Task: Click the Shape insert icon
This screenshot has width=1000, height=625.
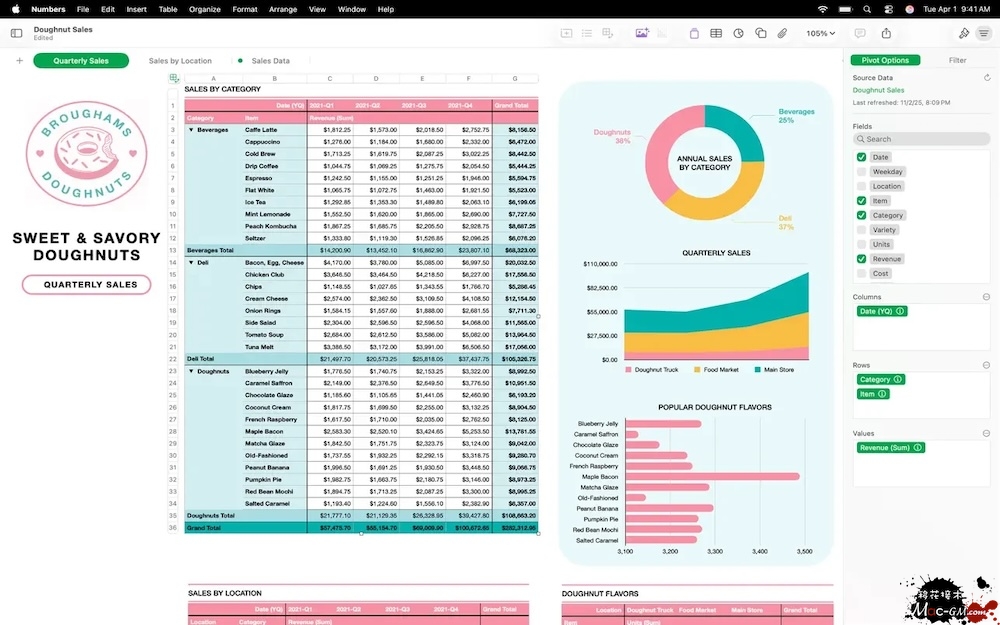Action: point(761,33)
